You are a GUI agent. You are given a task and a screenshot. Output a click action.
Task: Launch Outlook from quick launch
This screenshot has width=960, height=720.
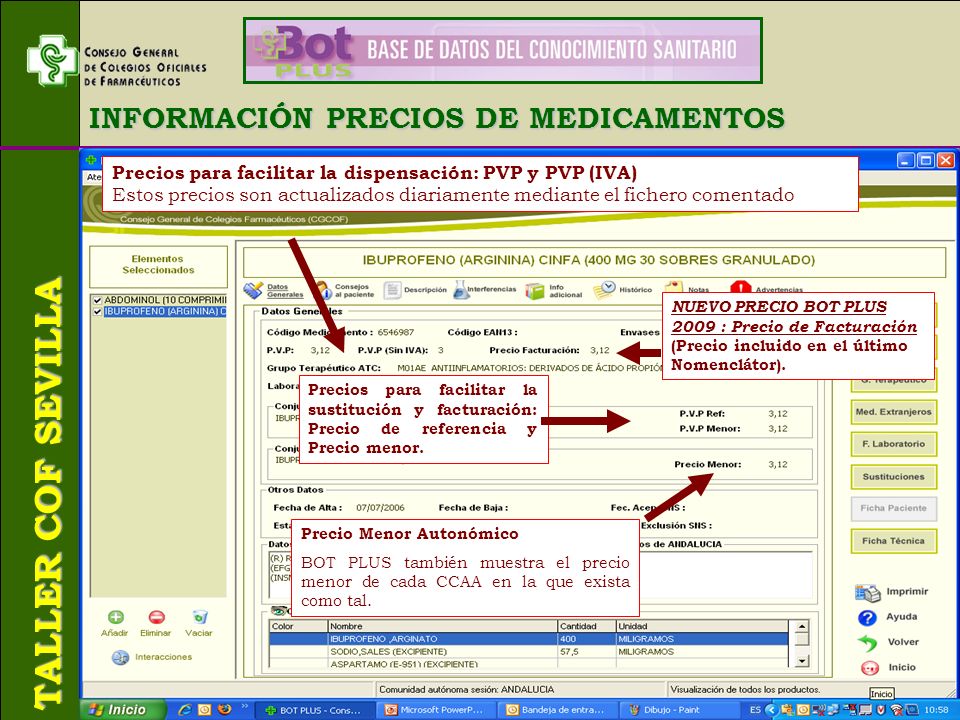pyautogui.click(x=204, y=710)
